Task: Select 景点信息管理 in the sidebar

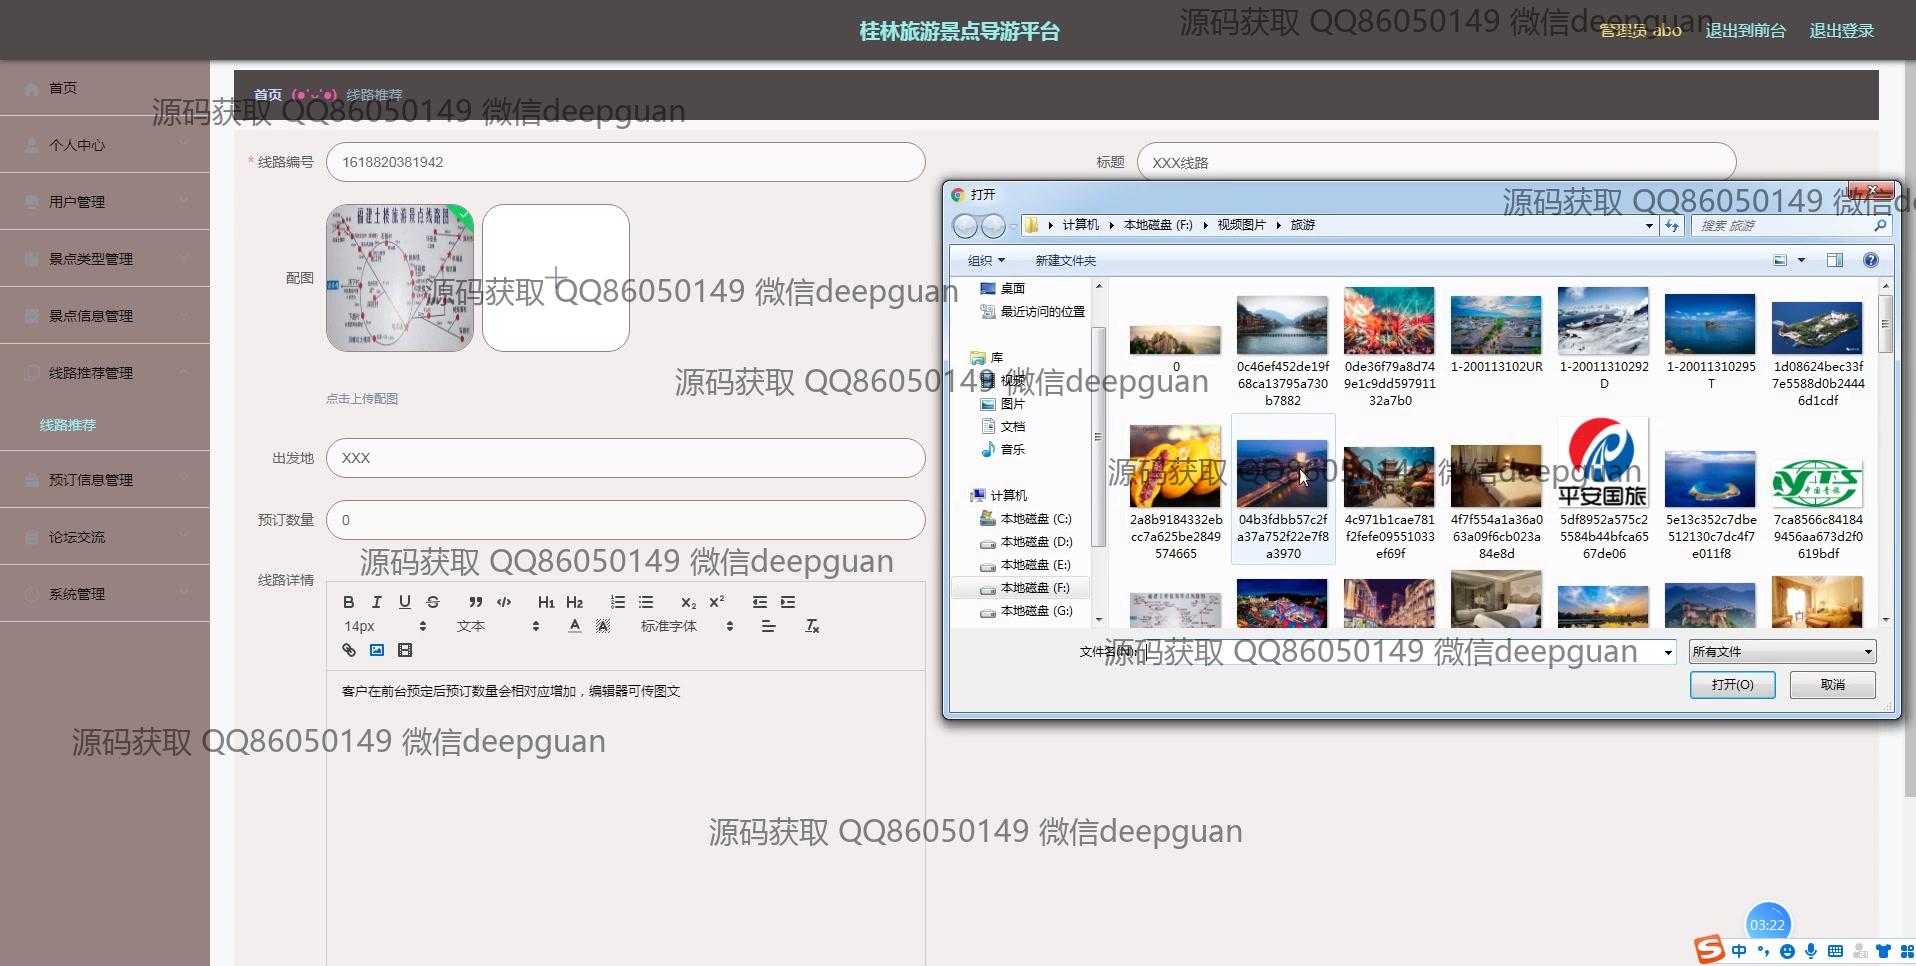Action: click(x=90, y=316)
